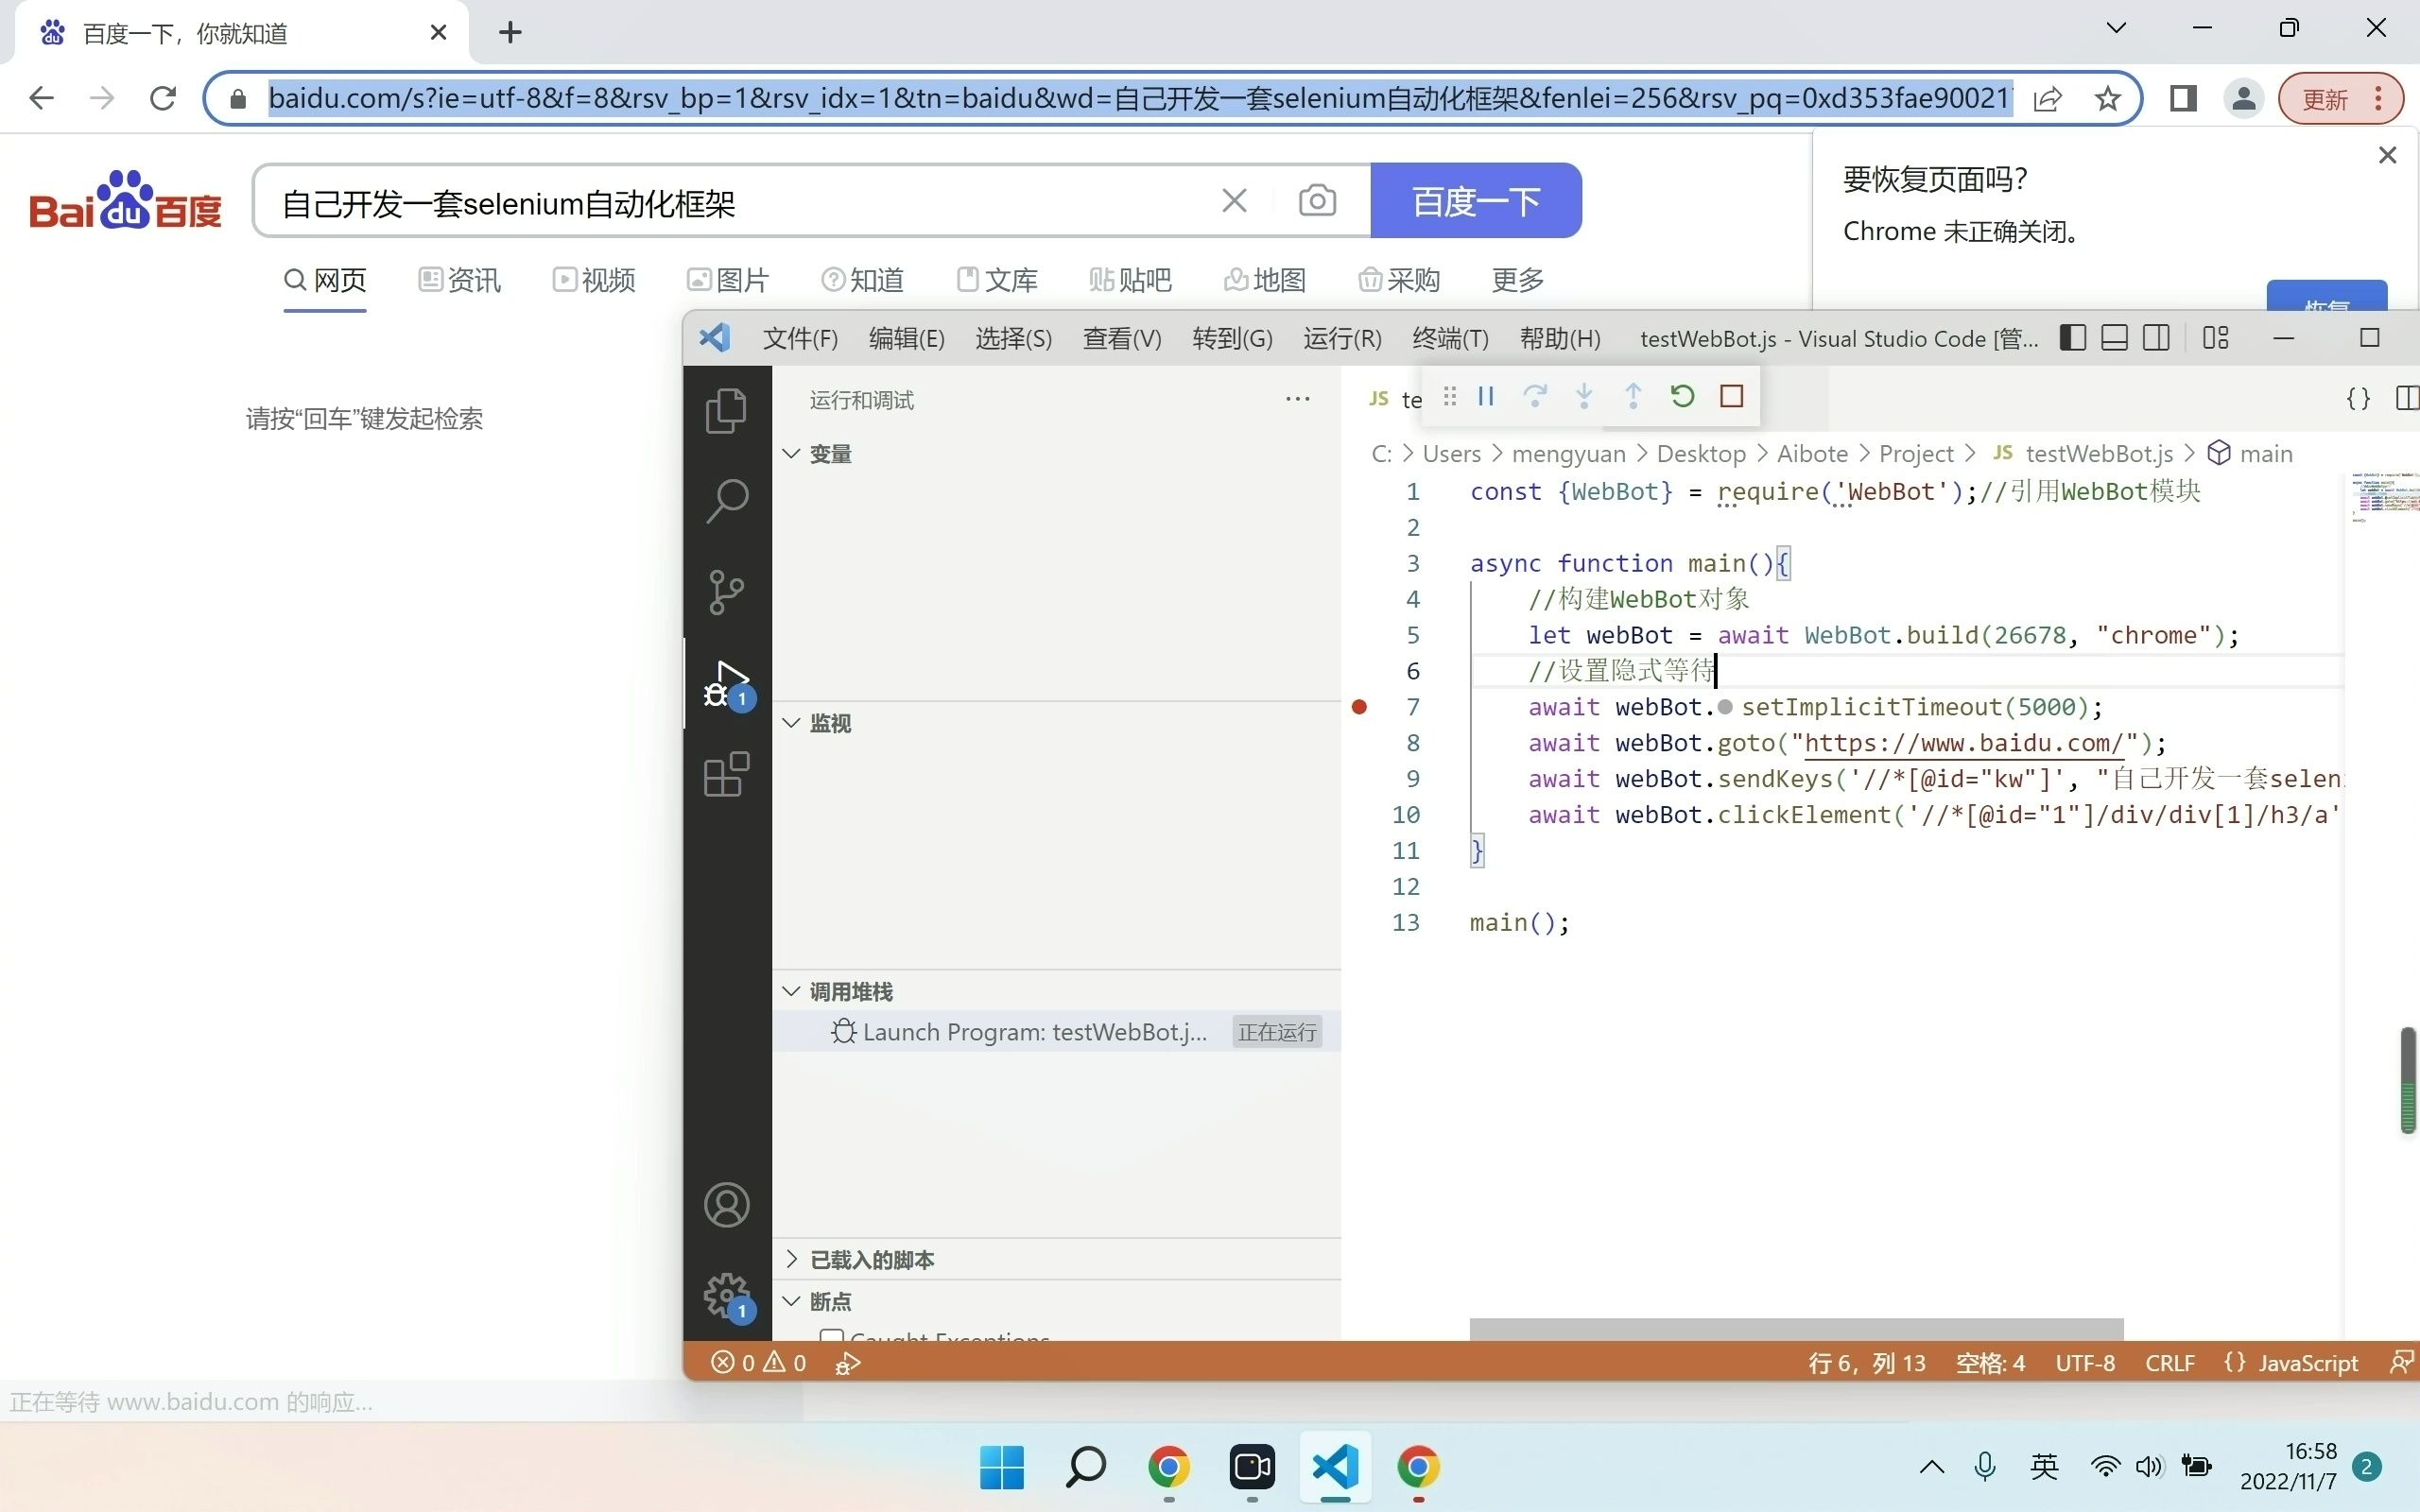Go back in Chrome
2420x1512 pixels.
point(42,98)
